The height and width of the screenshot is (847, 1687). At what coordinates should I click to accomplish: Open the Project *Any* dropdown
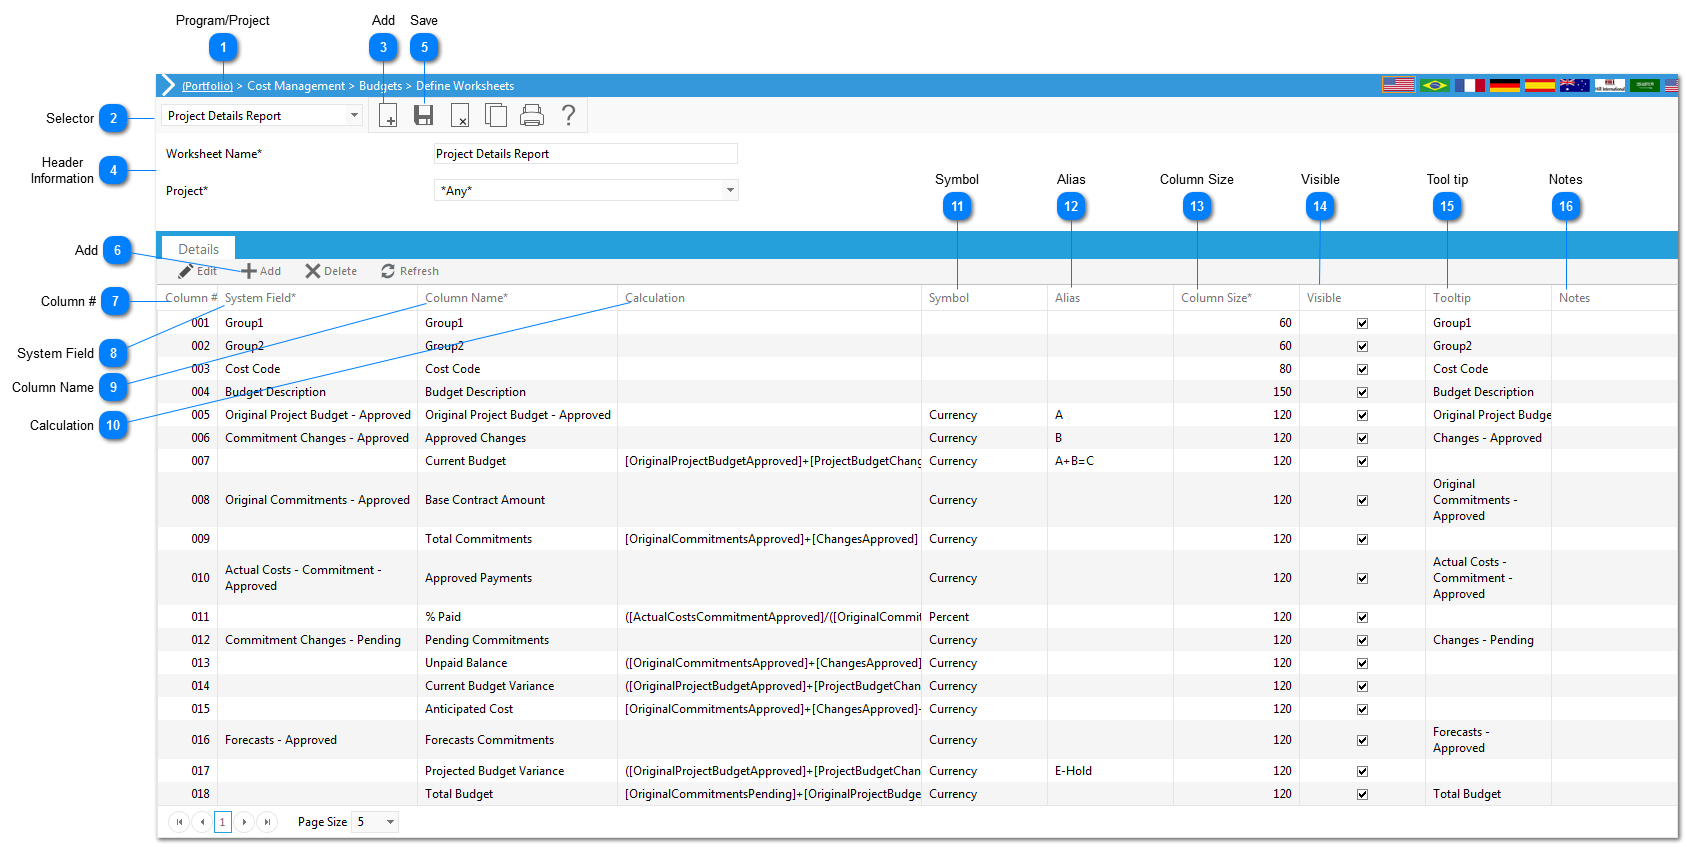point(730,190)
